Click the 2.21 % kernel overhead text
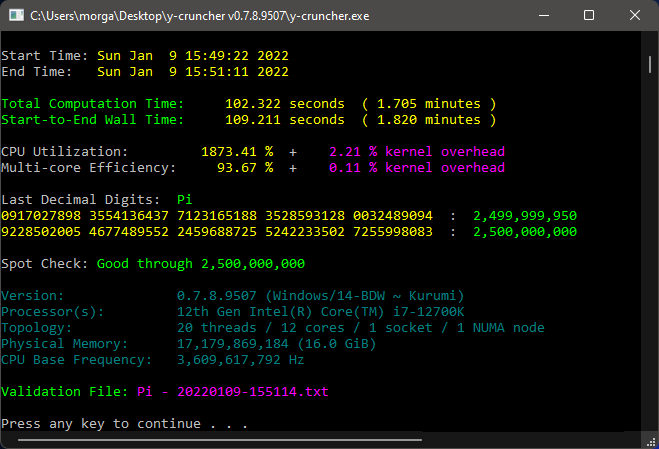659x449 pixels. [417, 151]
